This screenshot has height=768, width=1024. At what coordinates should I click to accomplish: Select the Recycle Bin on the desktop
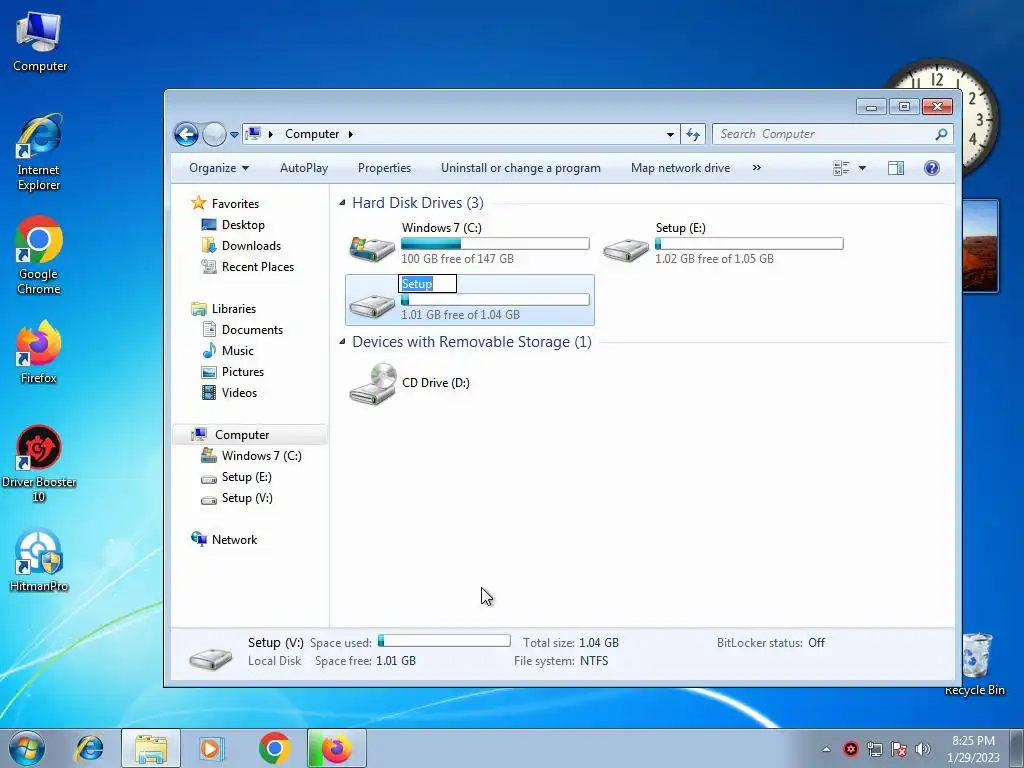pyautogui.click(x=976, y=664)
